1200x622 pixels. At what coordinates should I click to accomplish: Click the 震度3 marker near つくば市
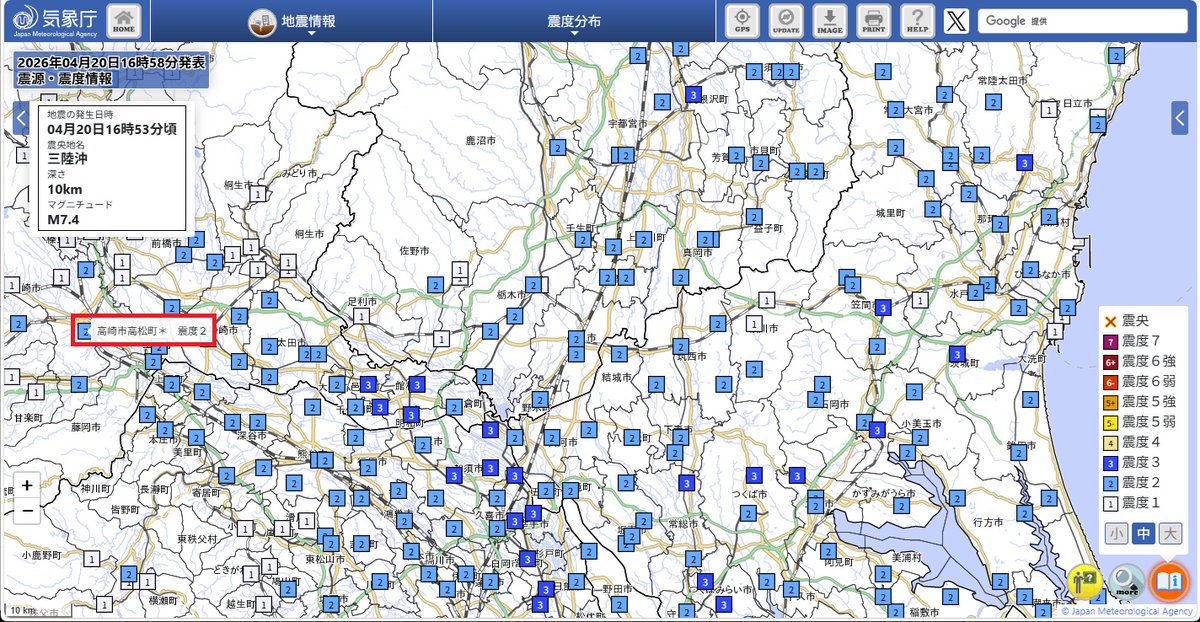coord(755,477)
